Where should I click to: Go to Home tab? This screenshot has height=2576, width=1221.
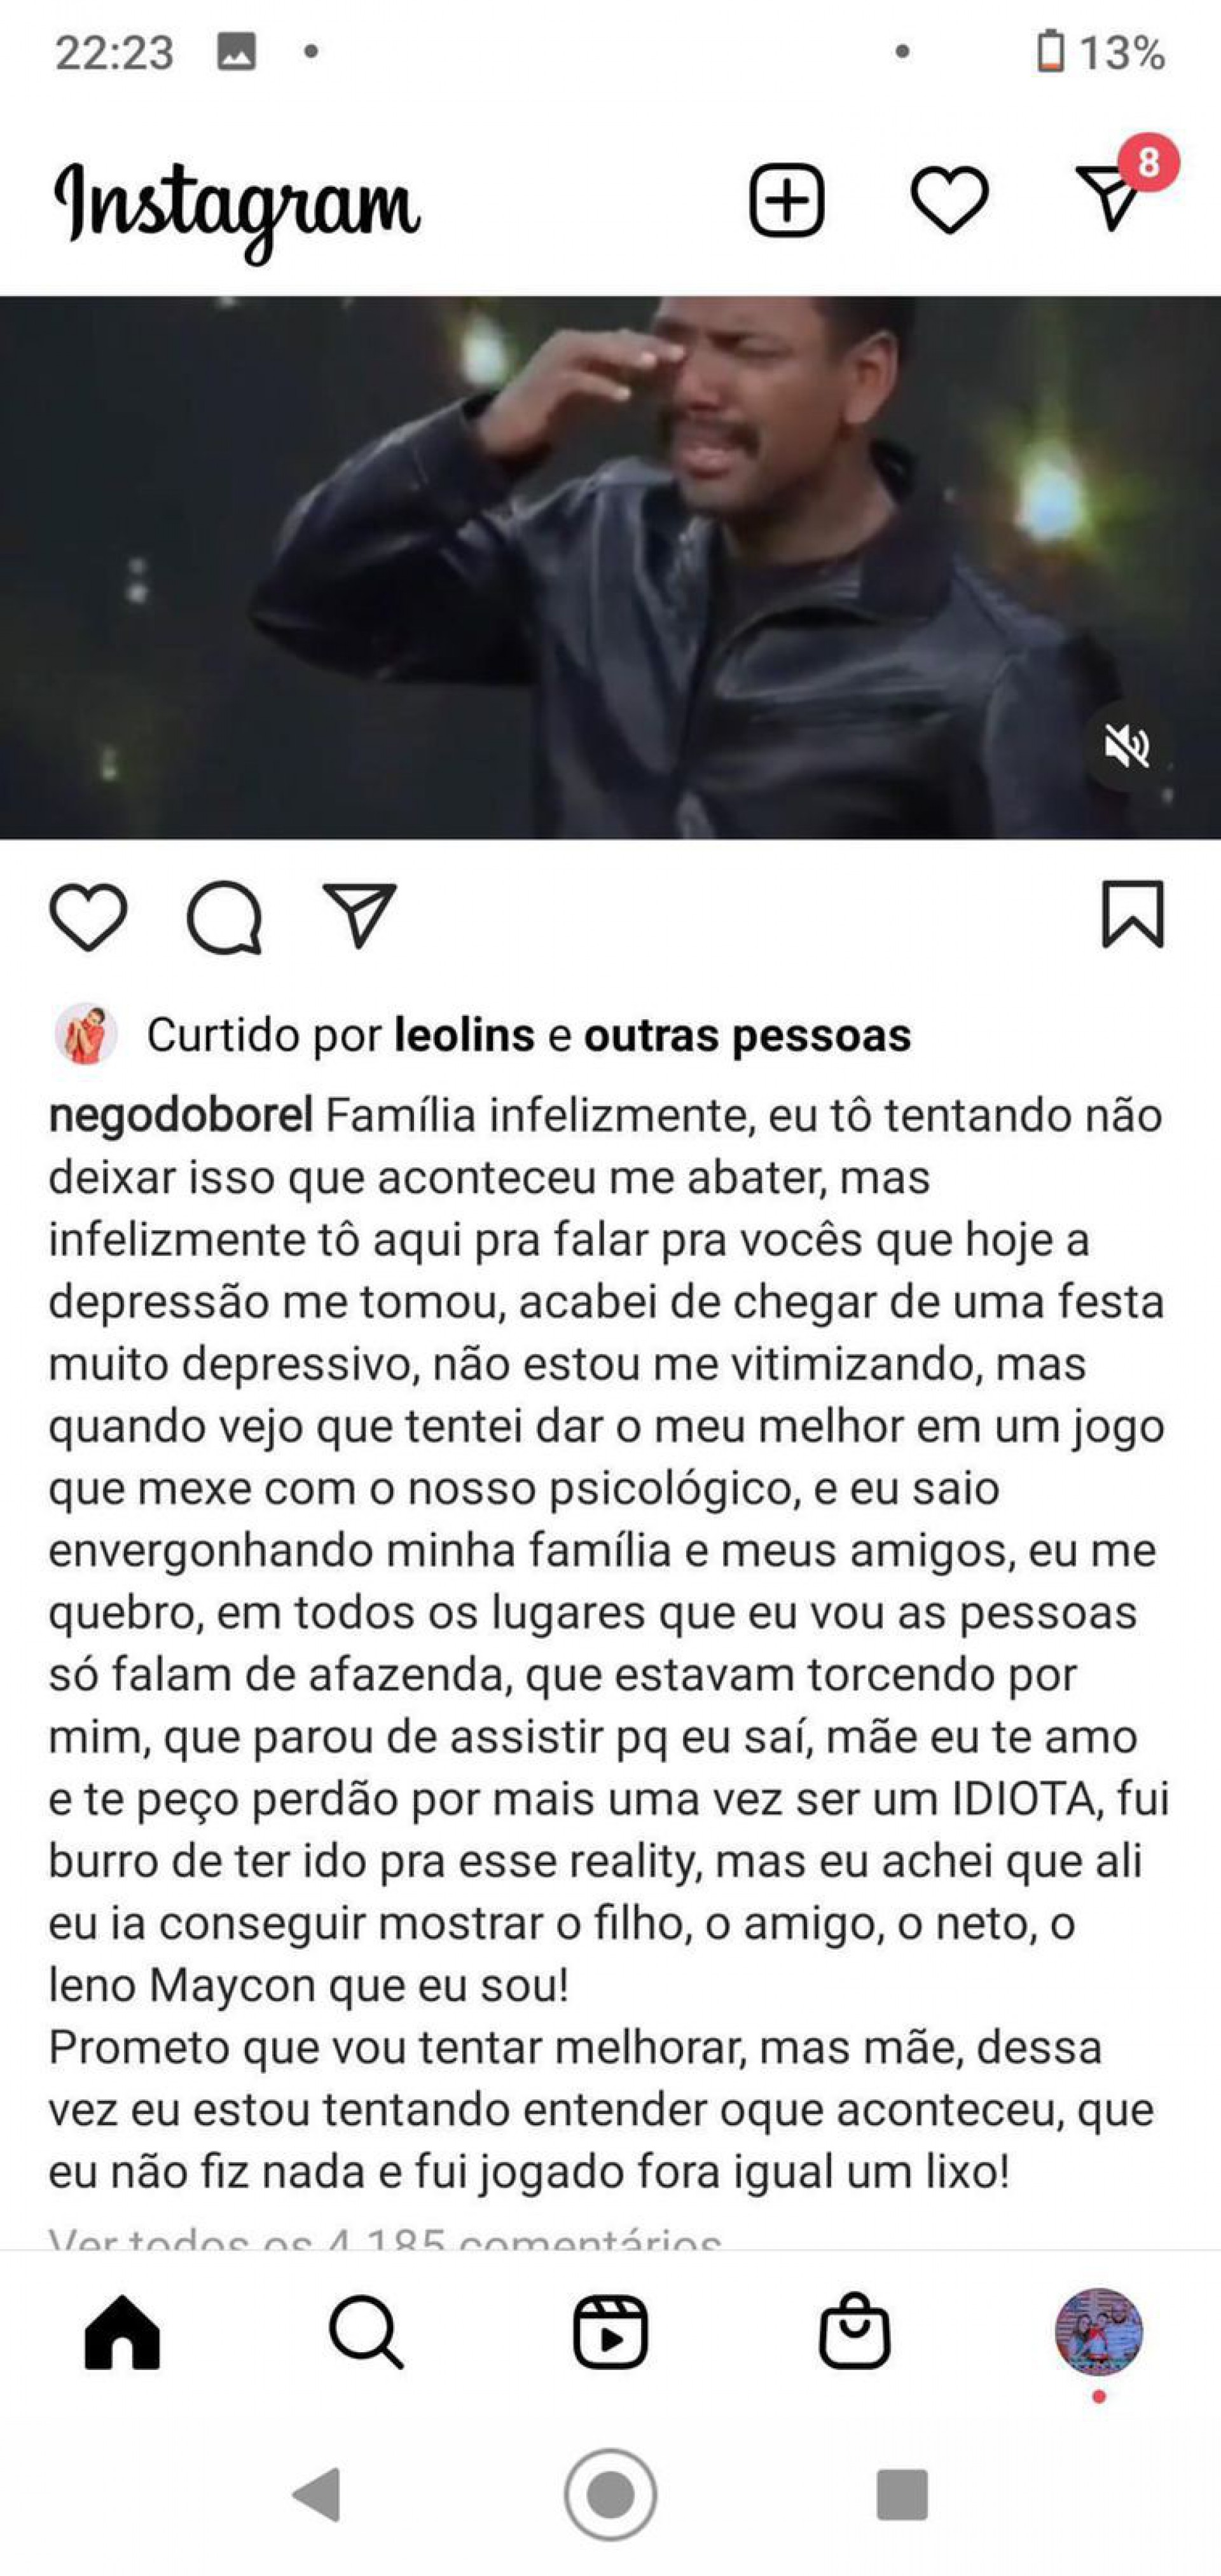122,2332
